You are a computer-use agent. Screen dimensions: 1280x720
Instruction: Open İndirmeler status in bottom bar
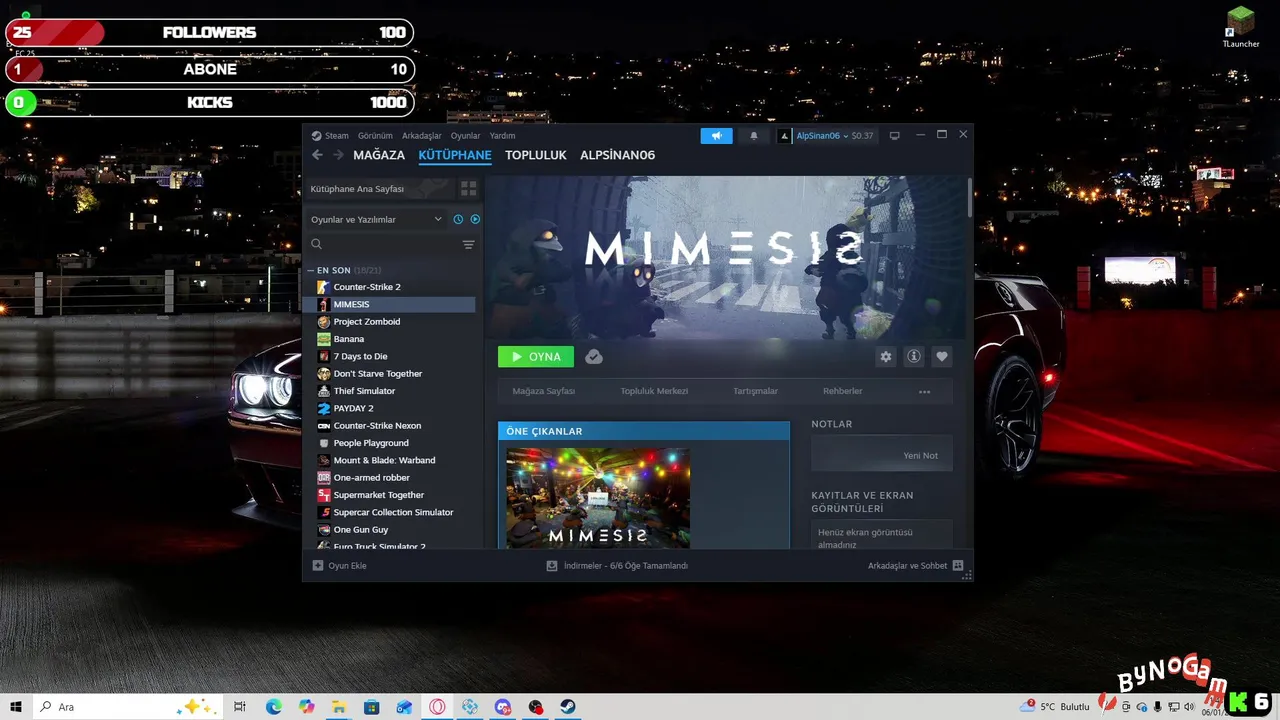click(x=617, y=565)
